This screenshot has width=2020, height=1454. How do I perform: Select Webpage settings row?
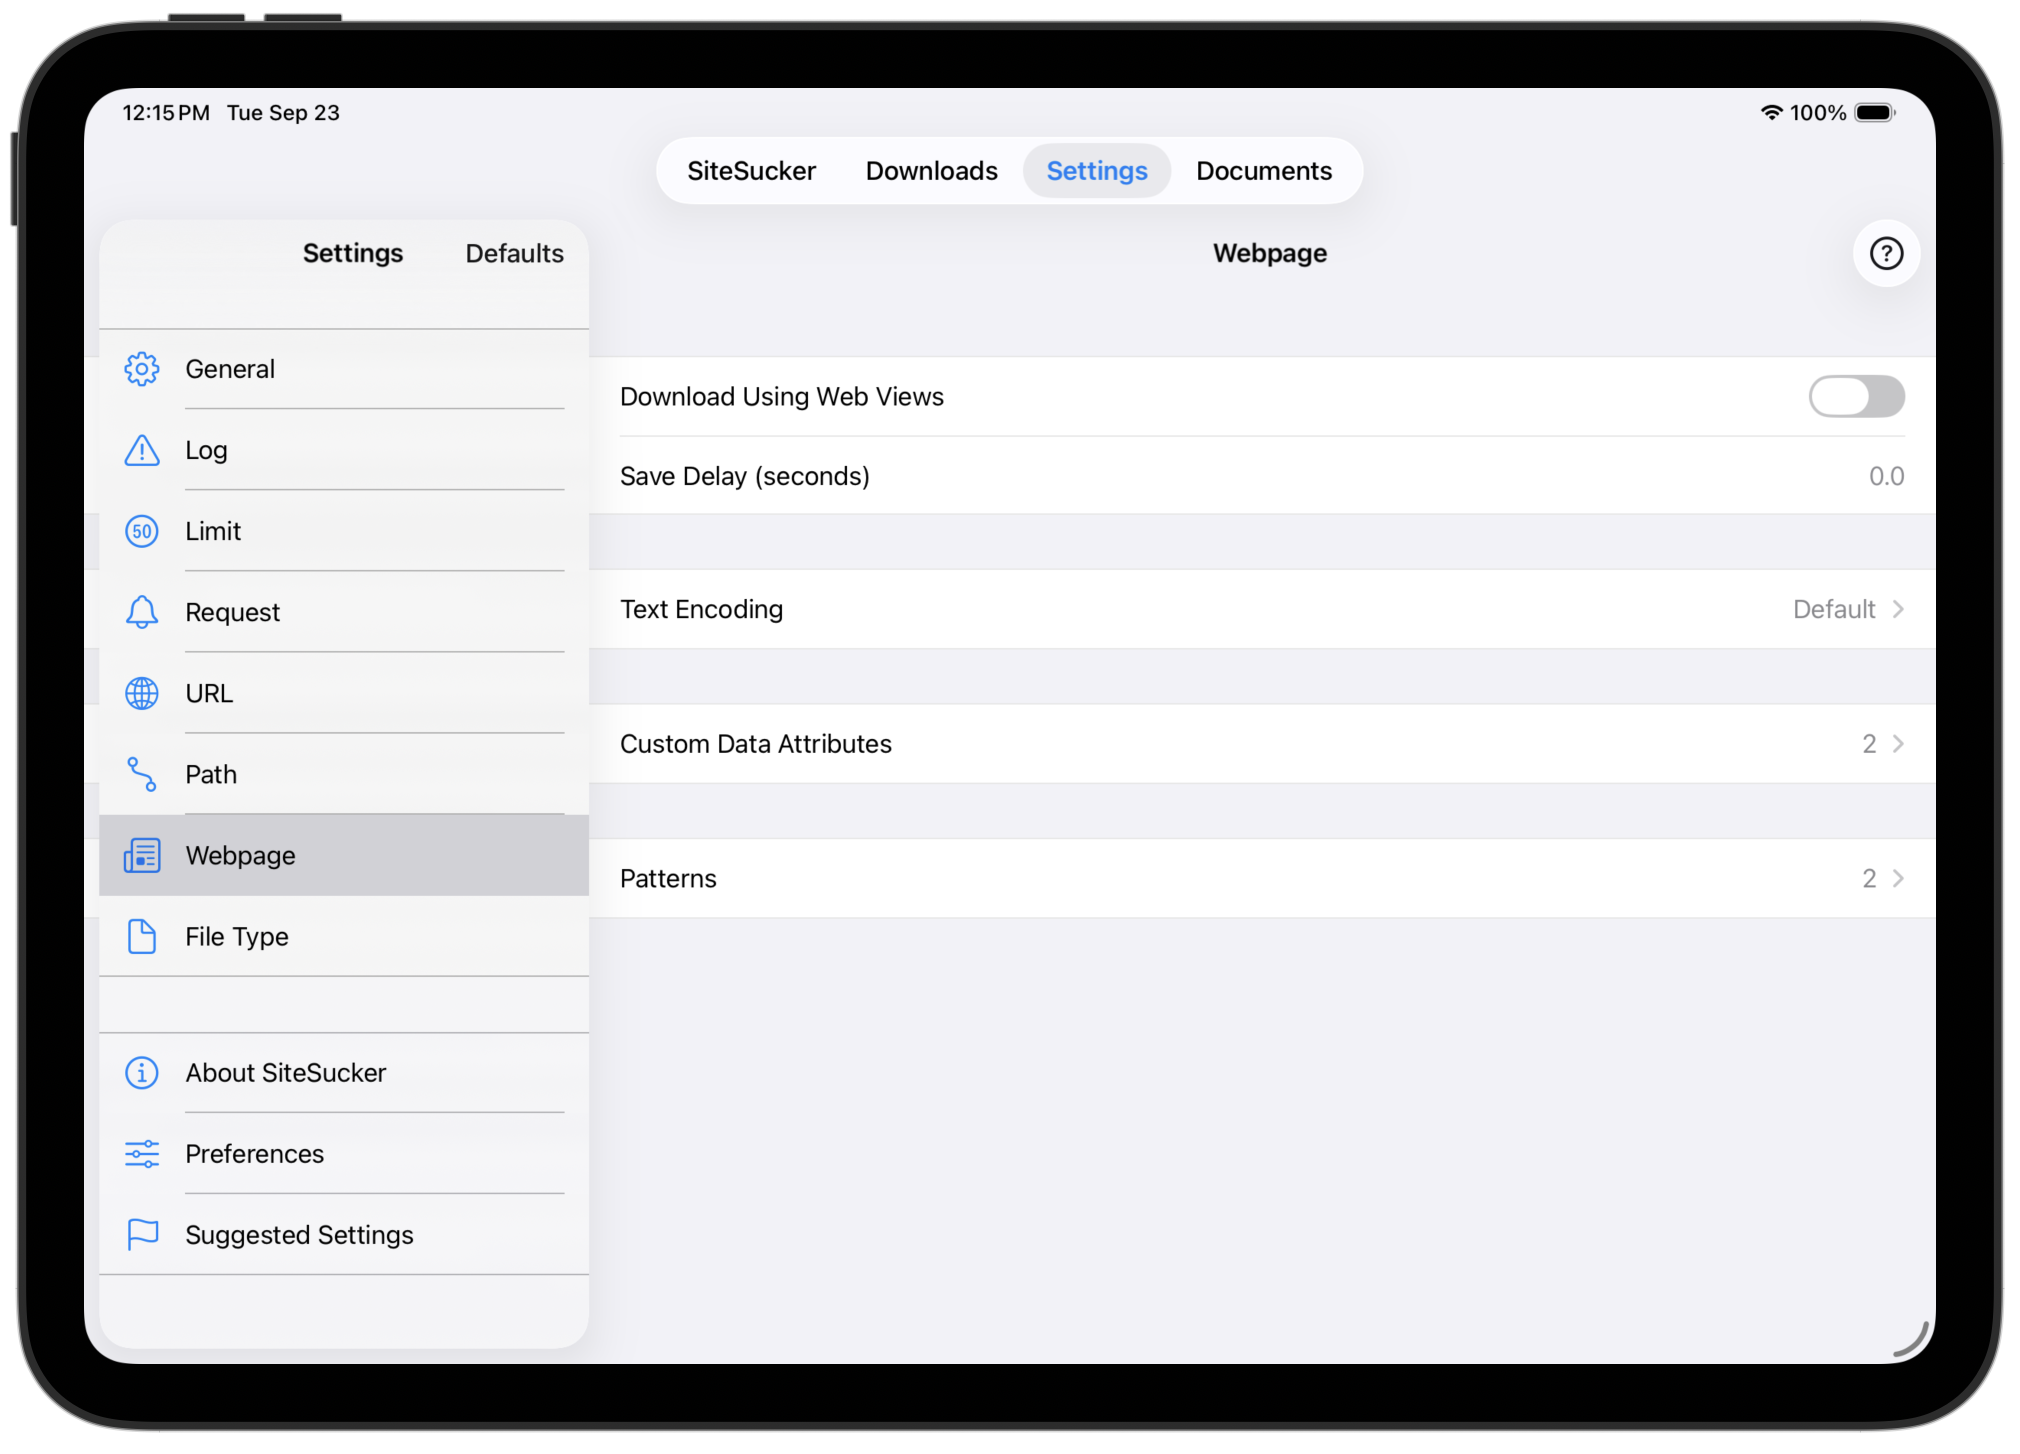344,855
